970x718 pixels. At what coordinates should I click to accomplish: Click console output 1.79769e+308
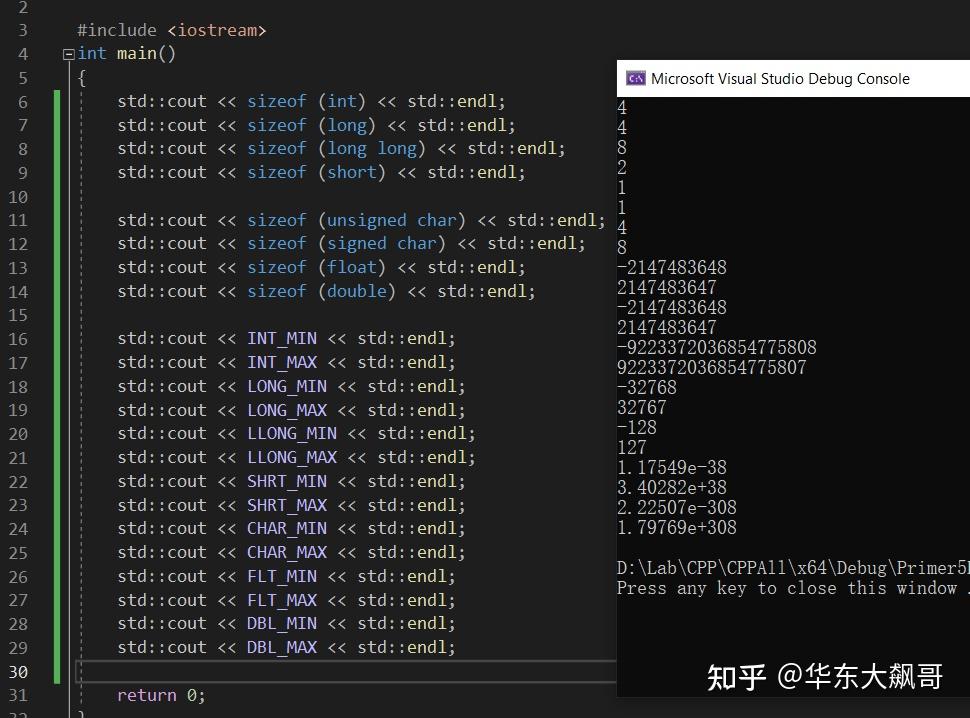(677, 528)
